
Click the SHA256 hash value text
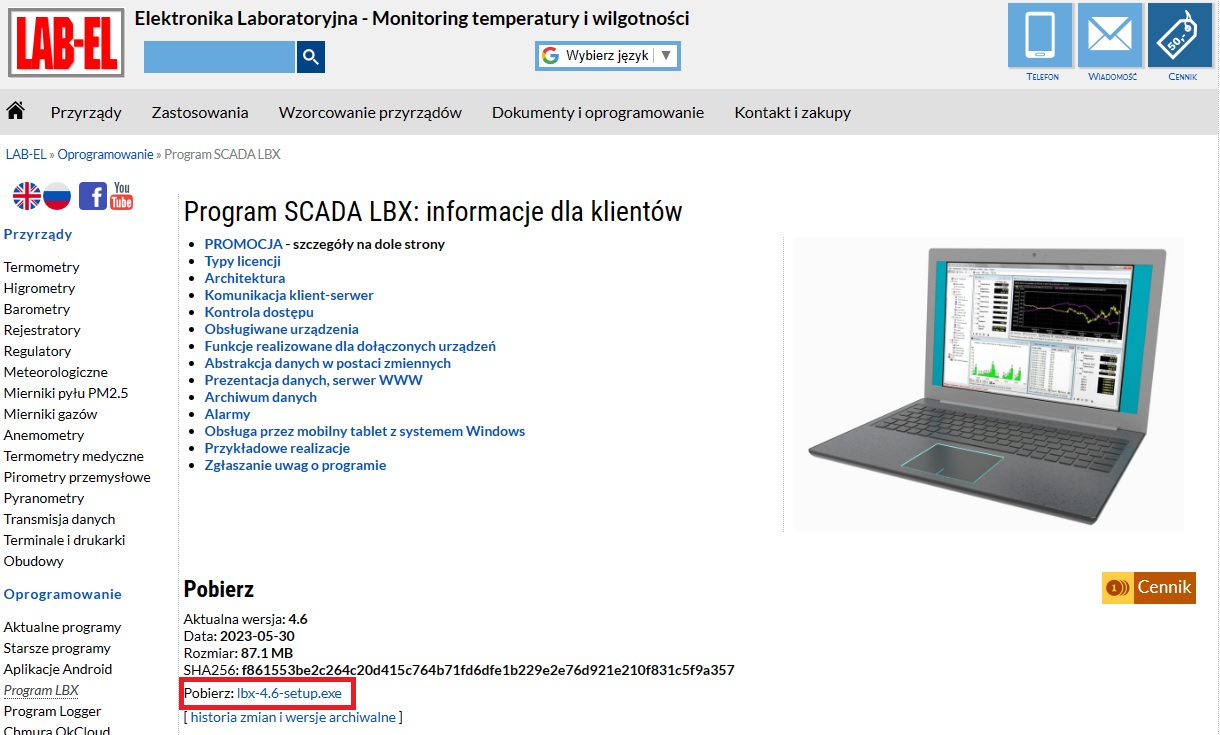coord(488,670)
